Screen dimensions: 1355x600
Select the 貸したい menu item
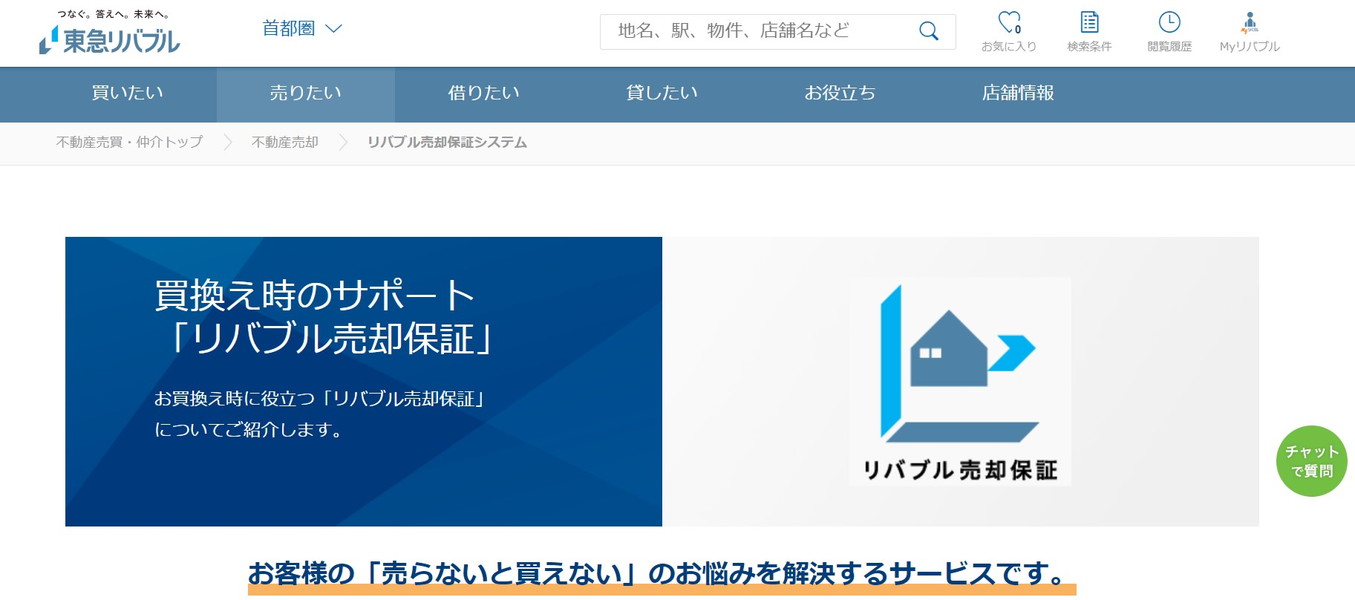click(661, 94)
